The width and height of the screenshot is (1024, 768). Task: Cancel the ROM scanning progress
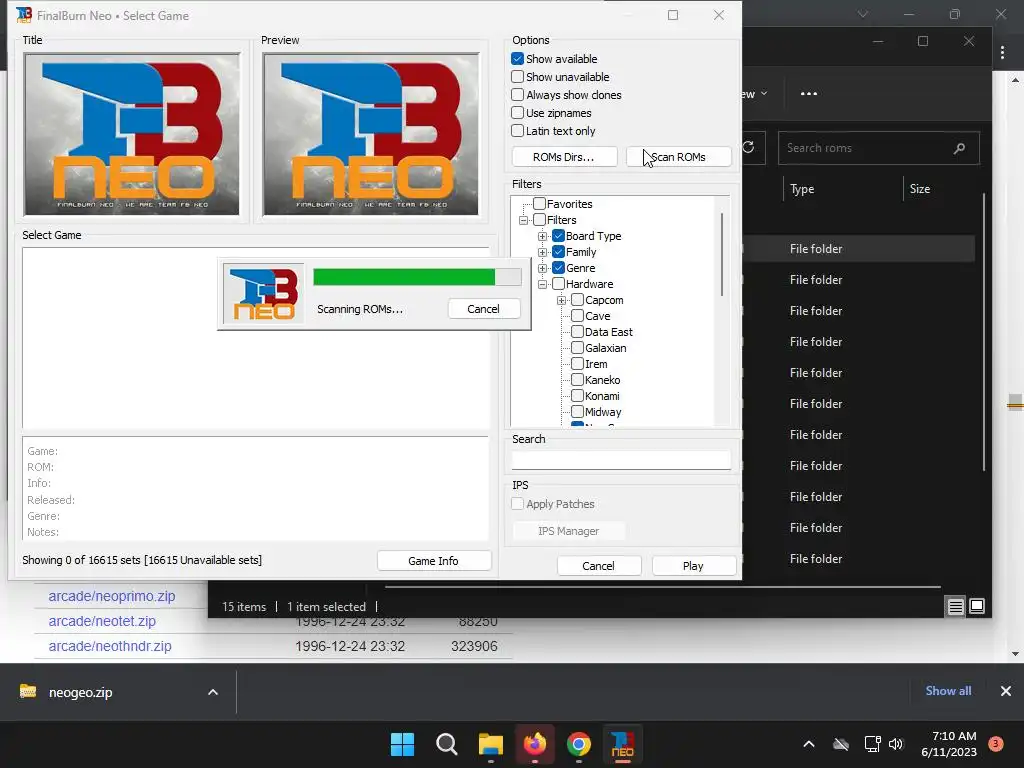coord(484,309)
